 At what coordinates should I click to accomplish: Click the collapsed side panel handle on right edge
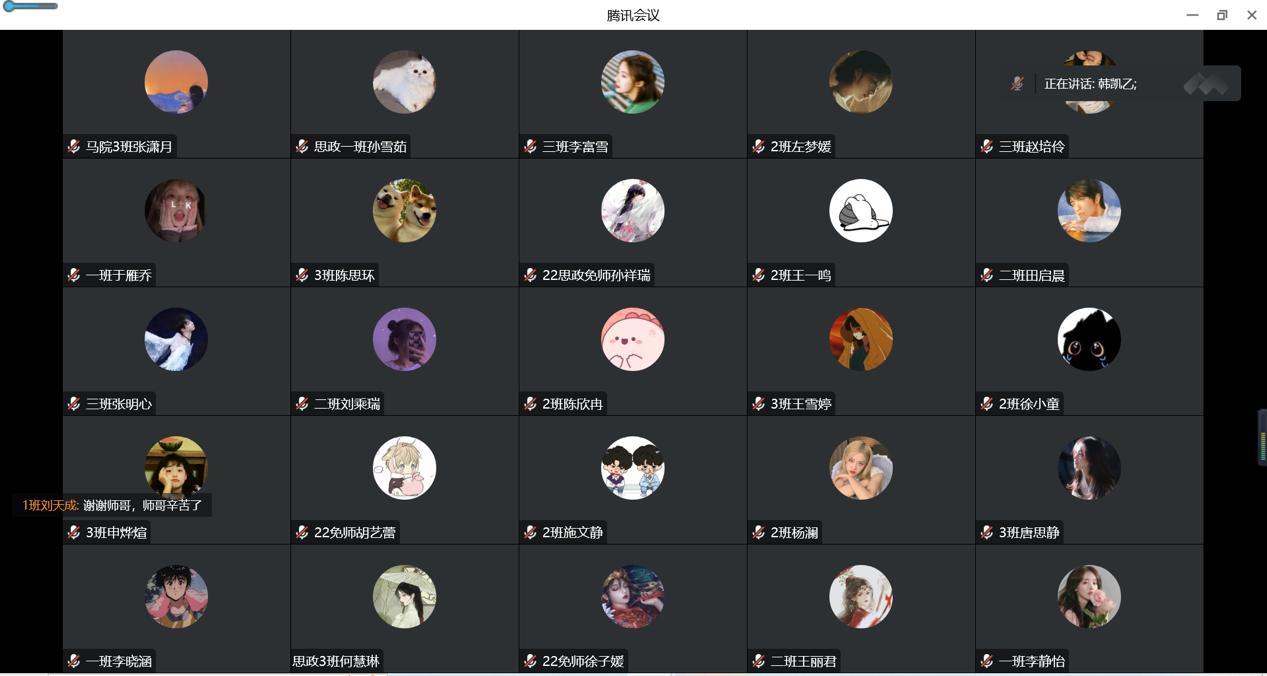(1262, 437)
